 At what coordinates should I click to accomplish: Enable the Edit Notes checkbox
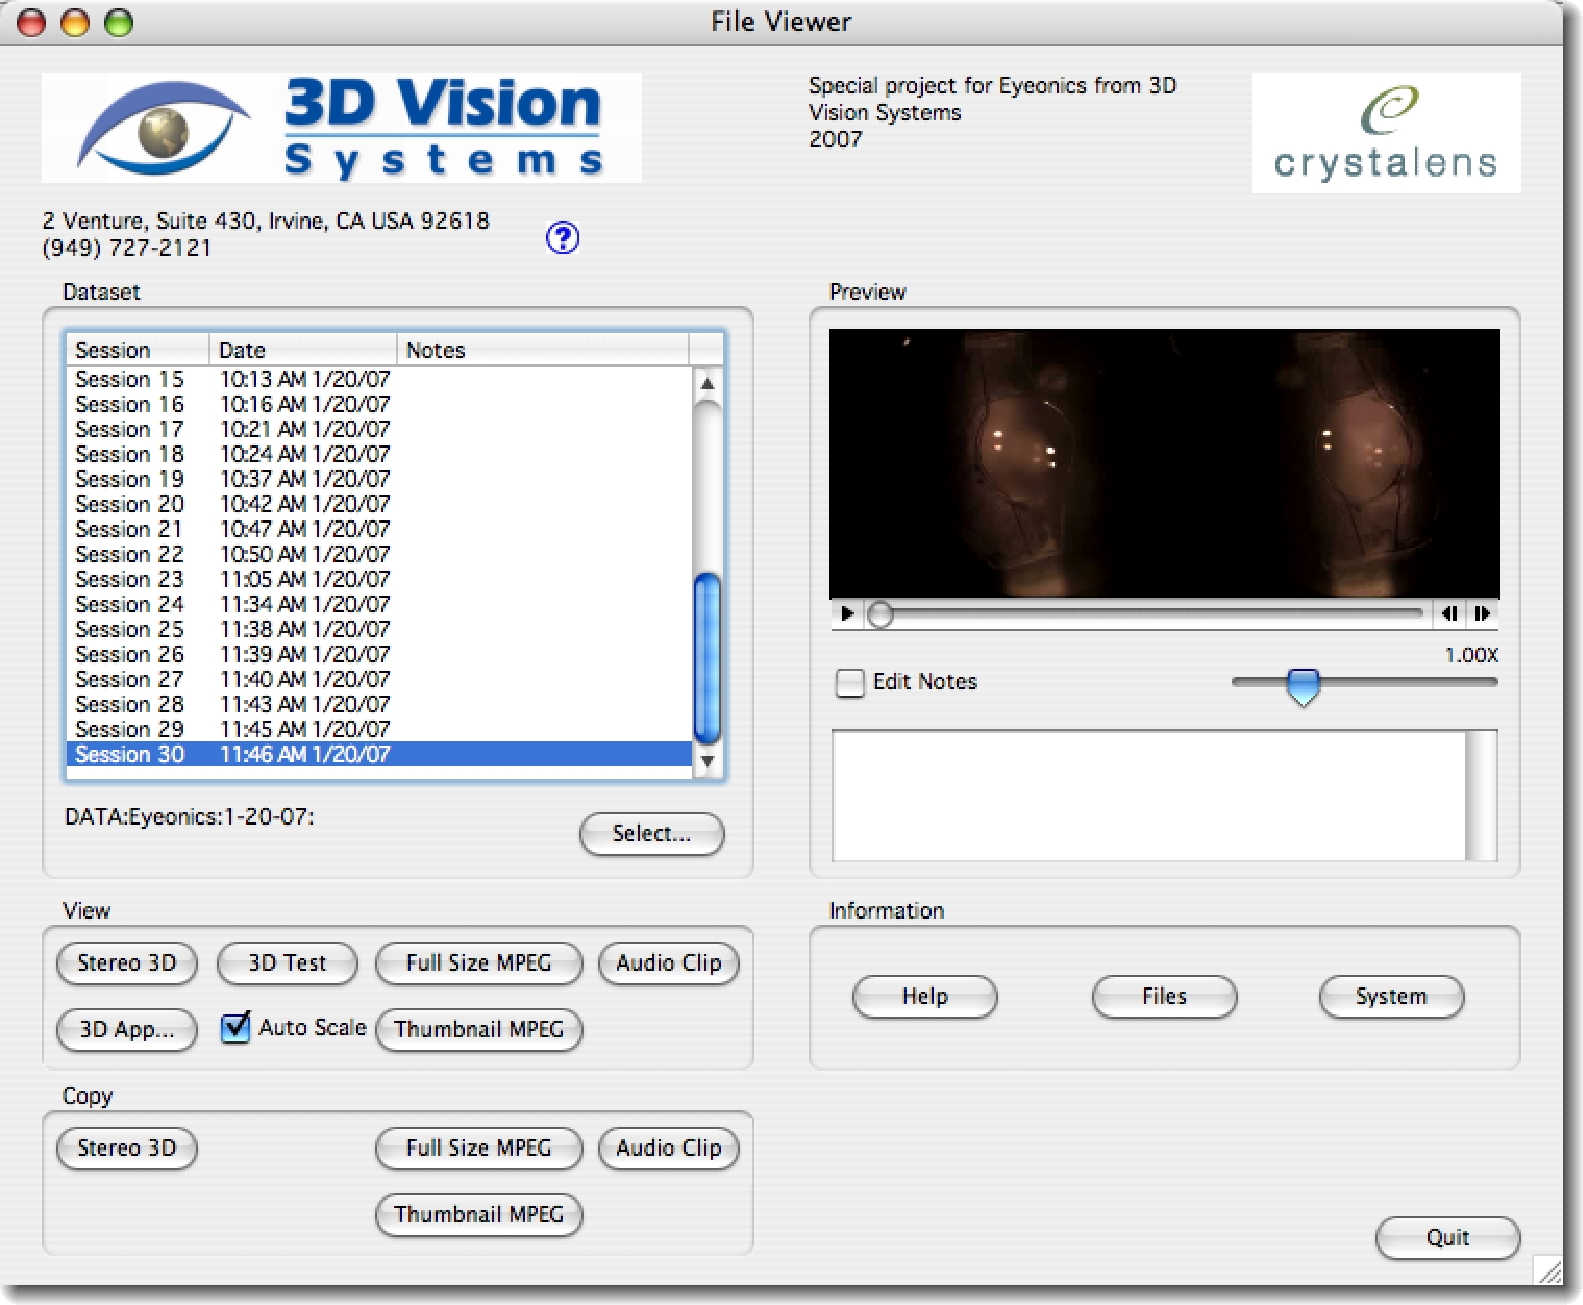click(850, 683)
